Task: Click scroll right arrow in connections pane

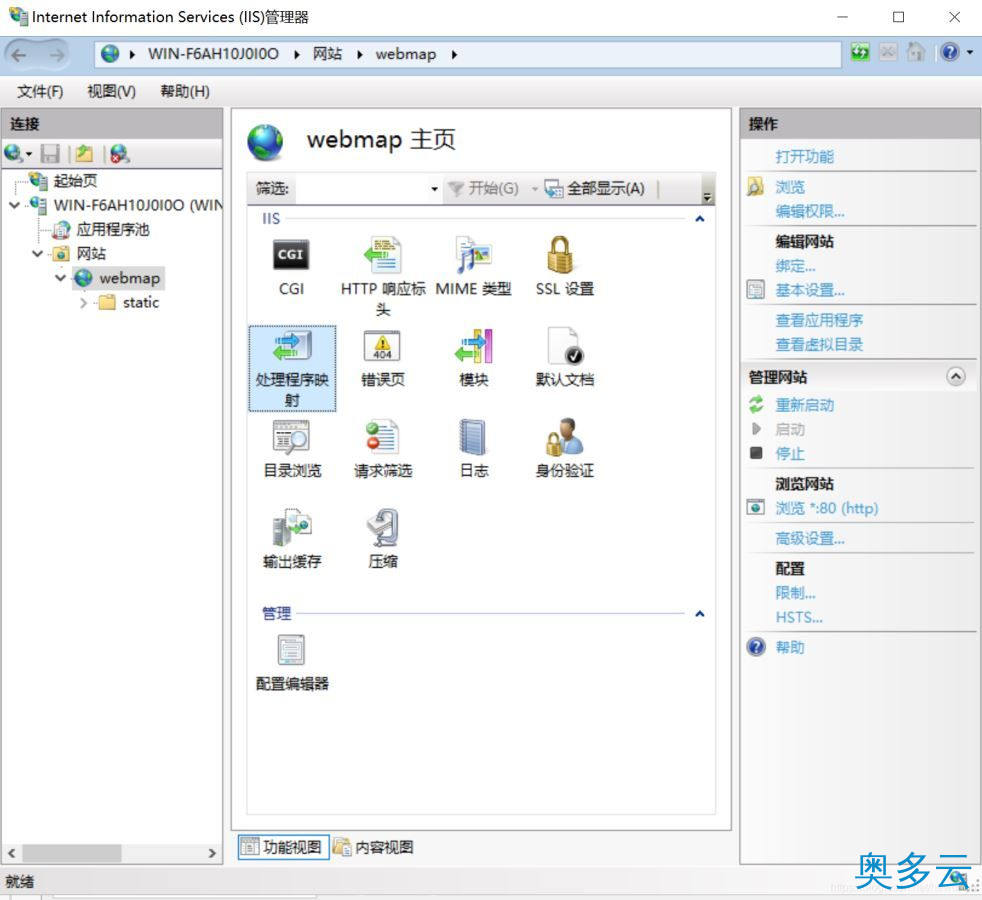Action: 212,852
